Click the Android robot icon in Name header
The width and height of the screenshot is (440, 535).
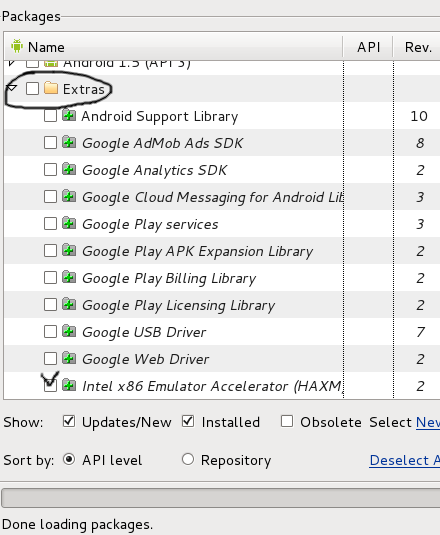click(17, 46)
